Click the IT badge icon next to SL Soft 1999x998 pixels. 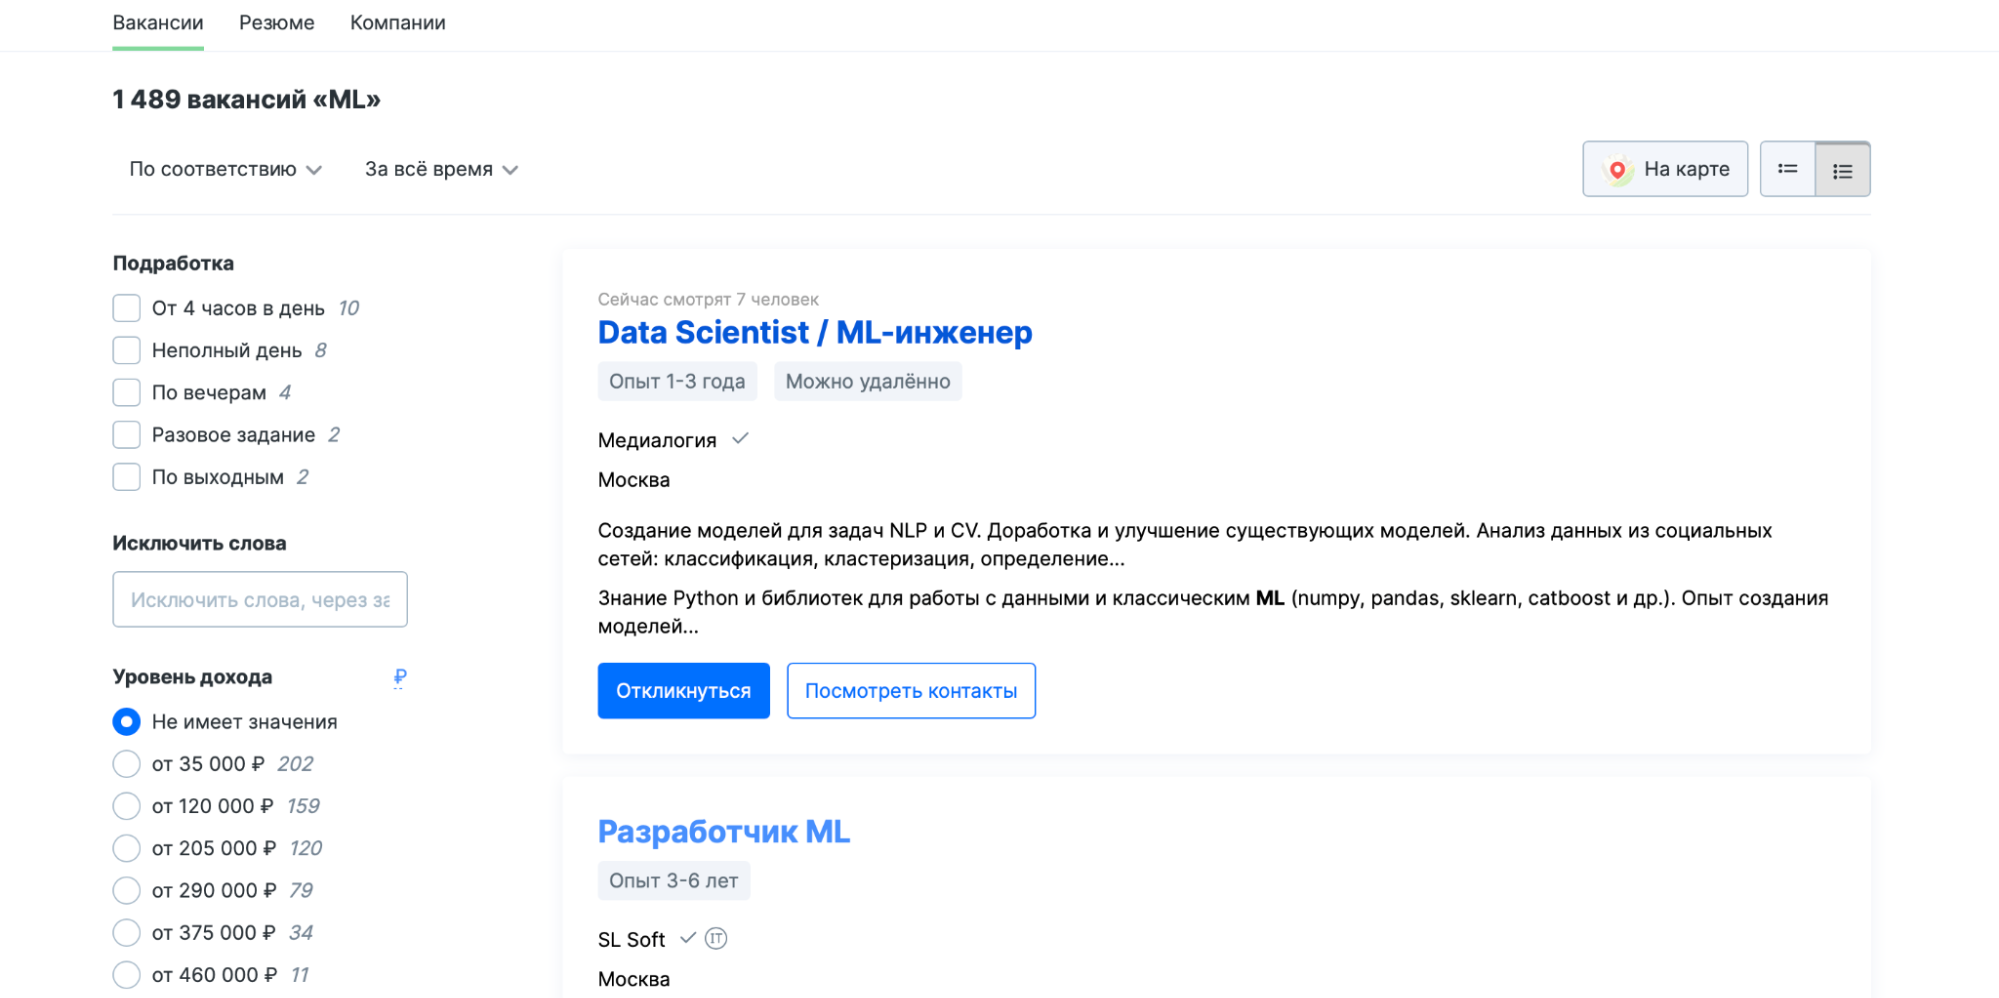(x=716, y=938)
